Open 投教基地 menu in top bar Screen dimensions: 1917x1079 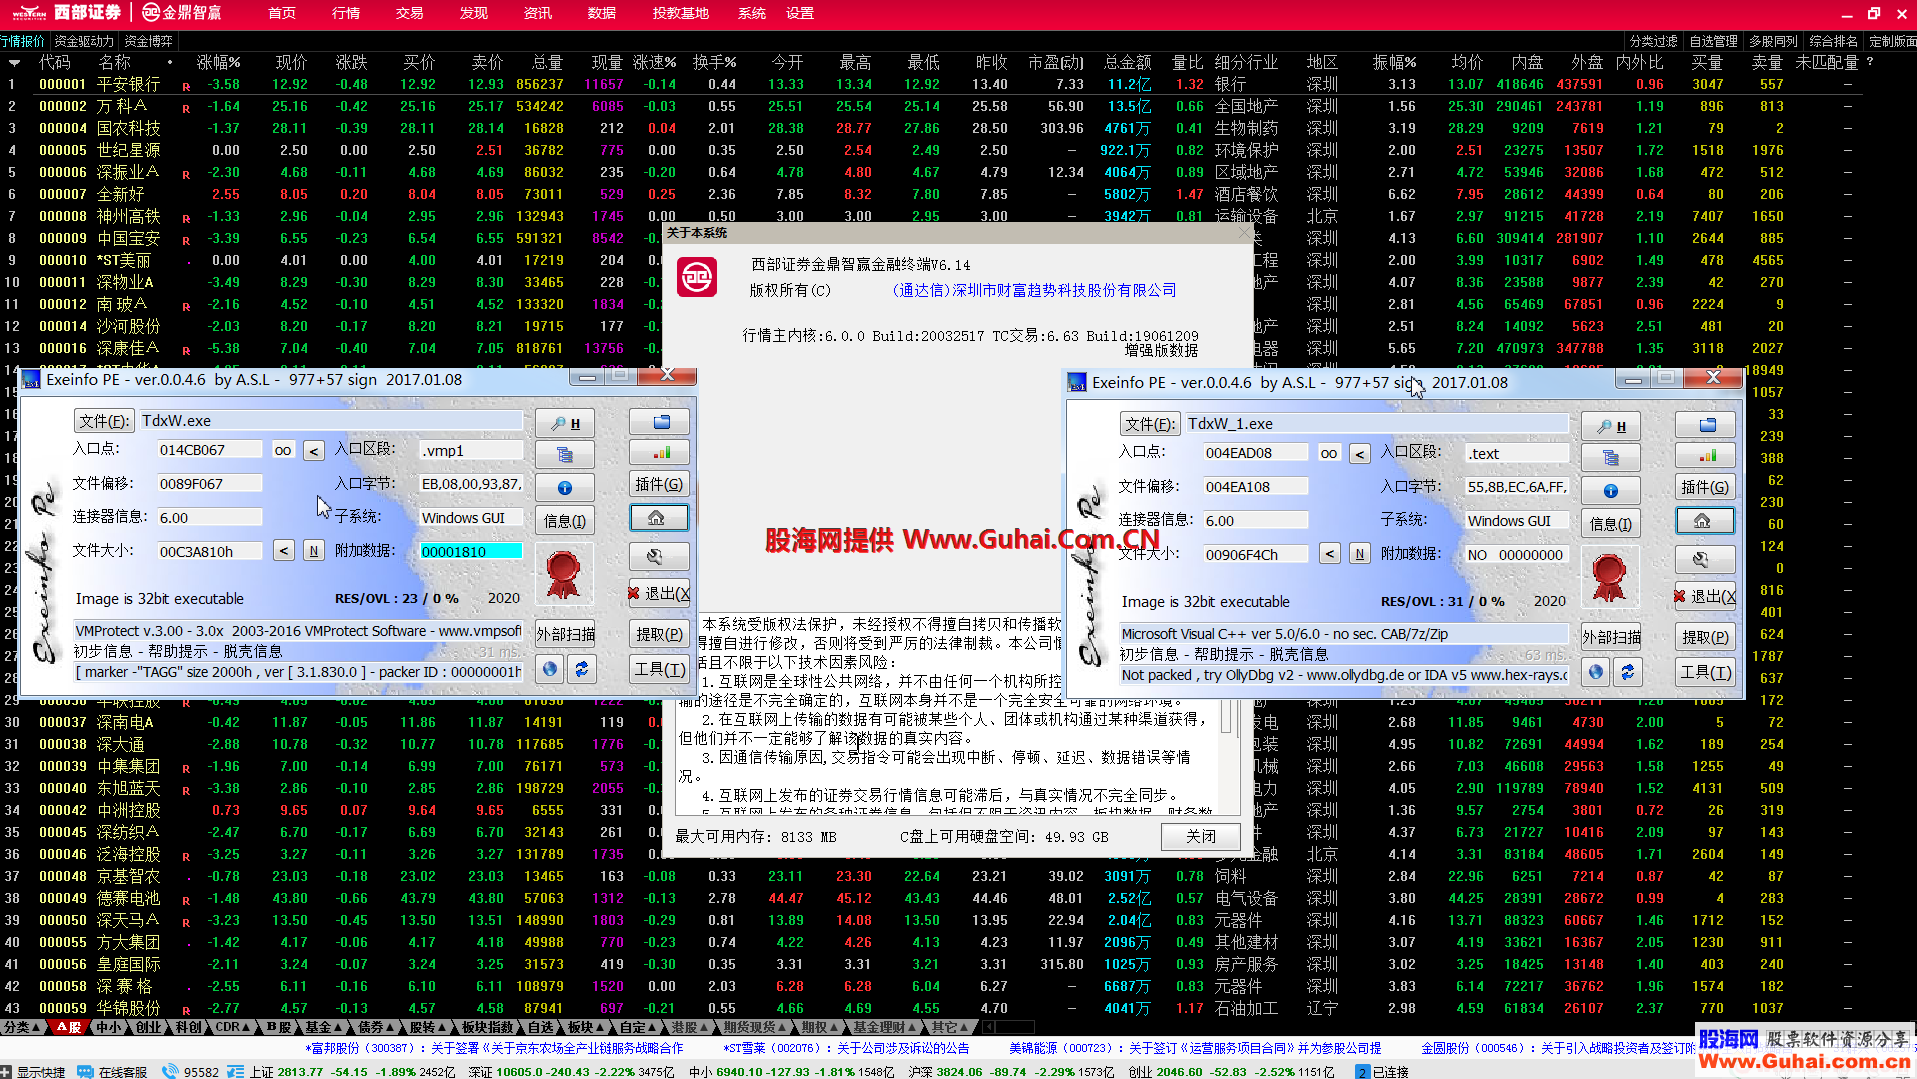pyautogui.click(x=681, y=13)
